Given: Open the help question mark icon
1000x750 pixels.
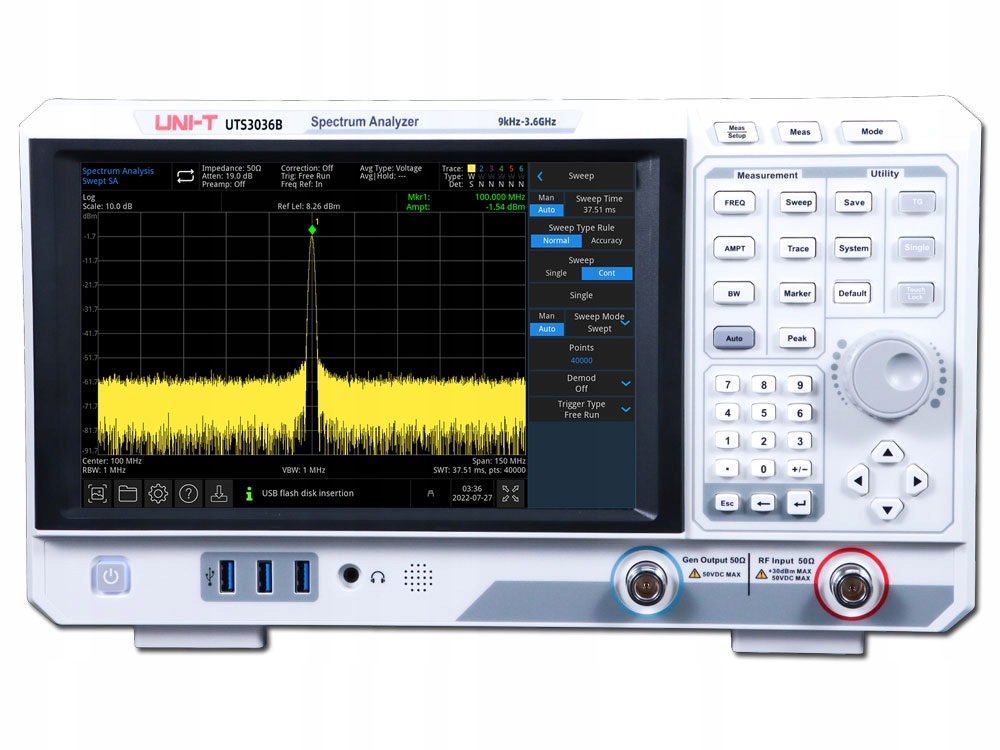Looking at the screenshot, I should (189, 494).
